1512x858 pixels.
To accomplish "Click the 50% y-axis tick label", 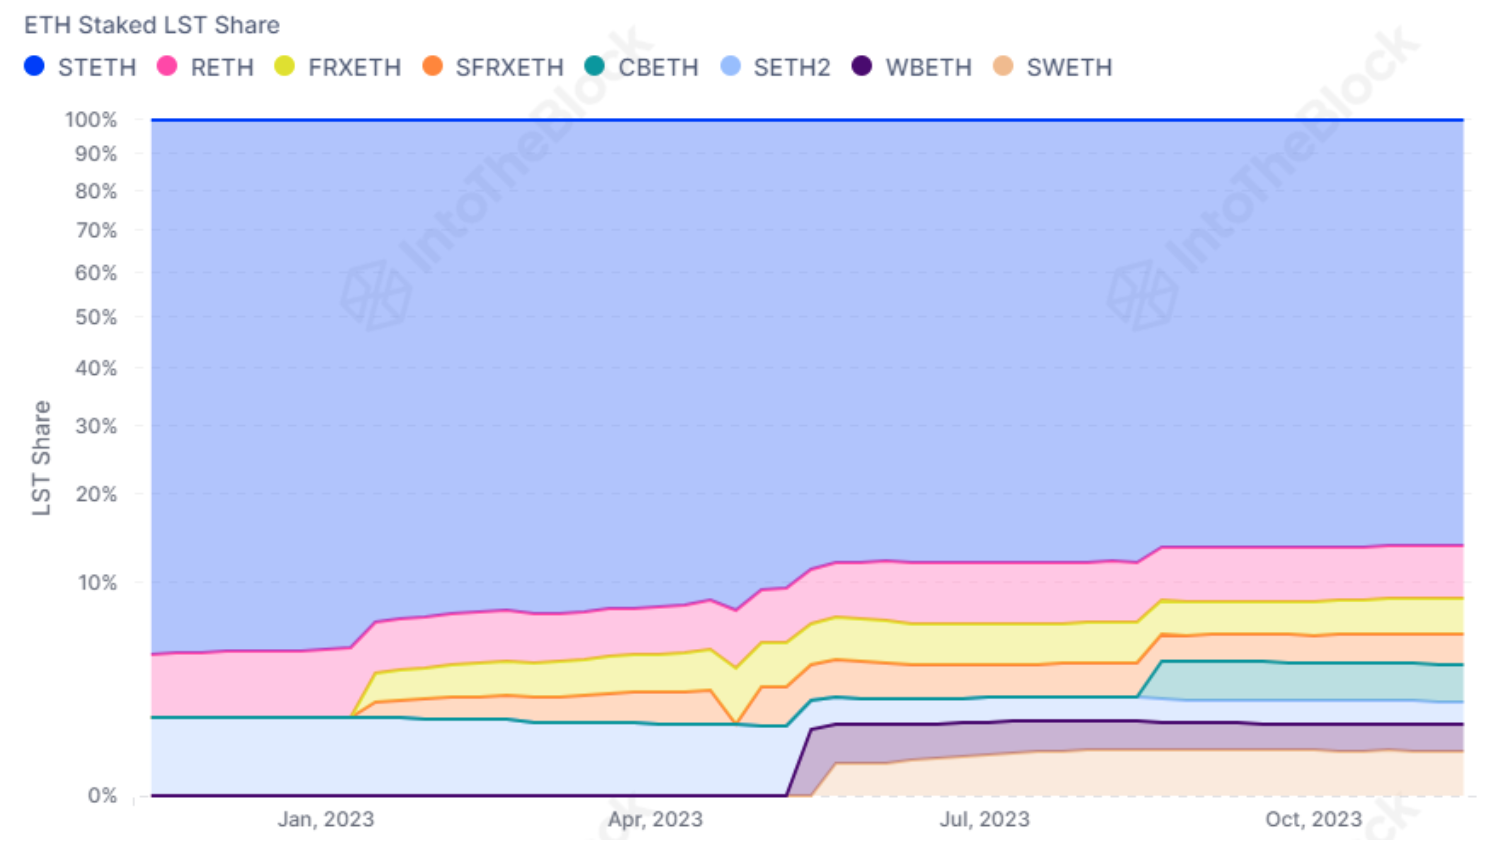I will point(96,317).
